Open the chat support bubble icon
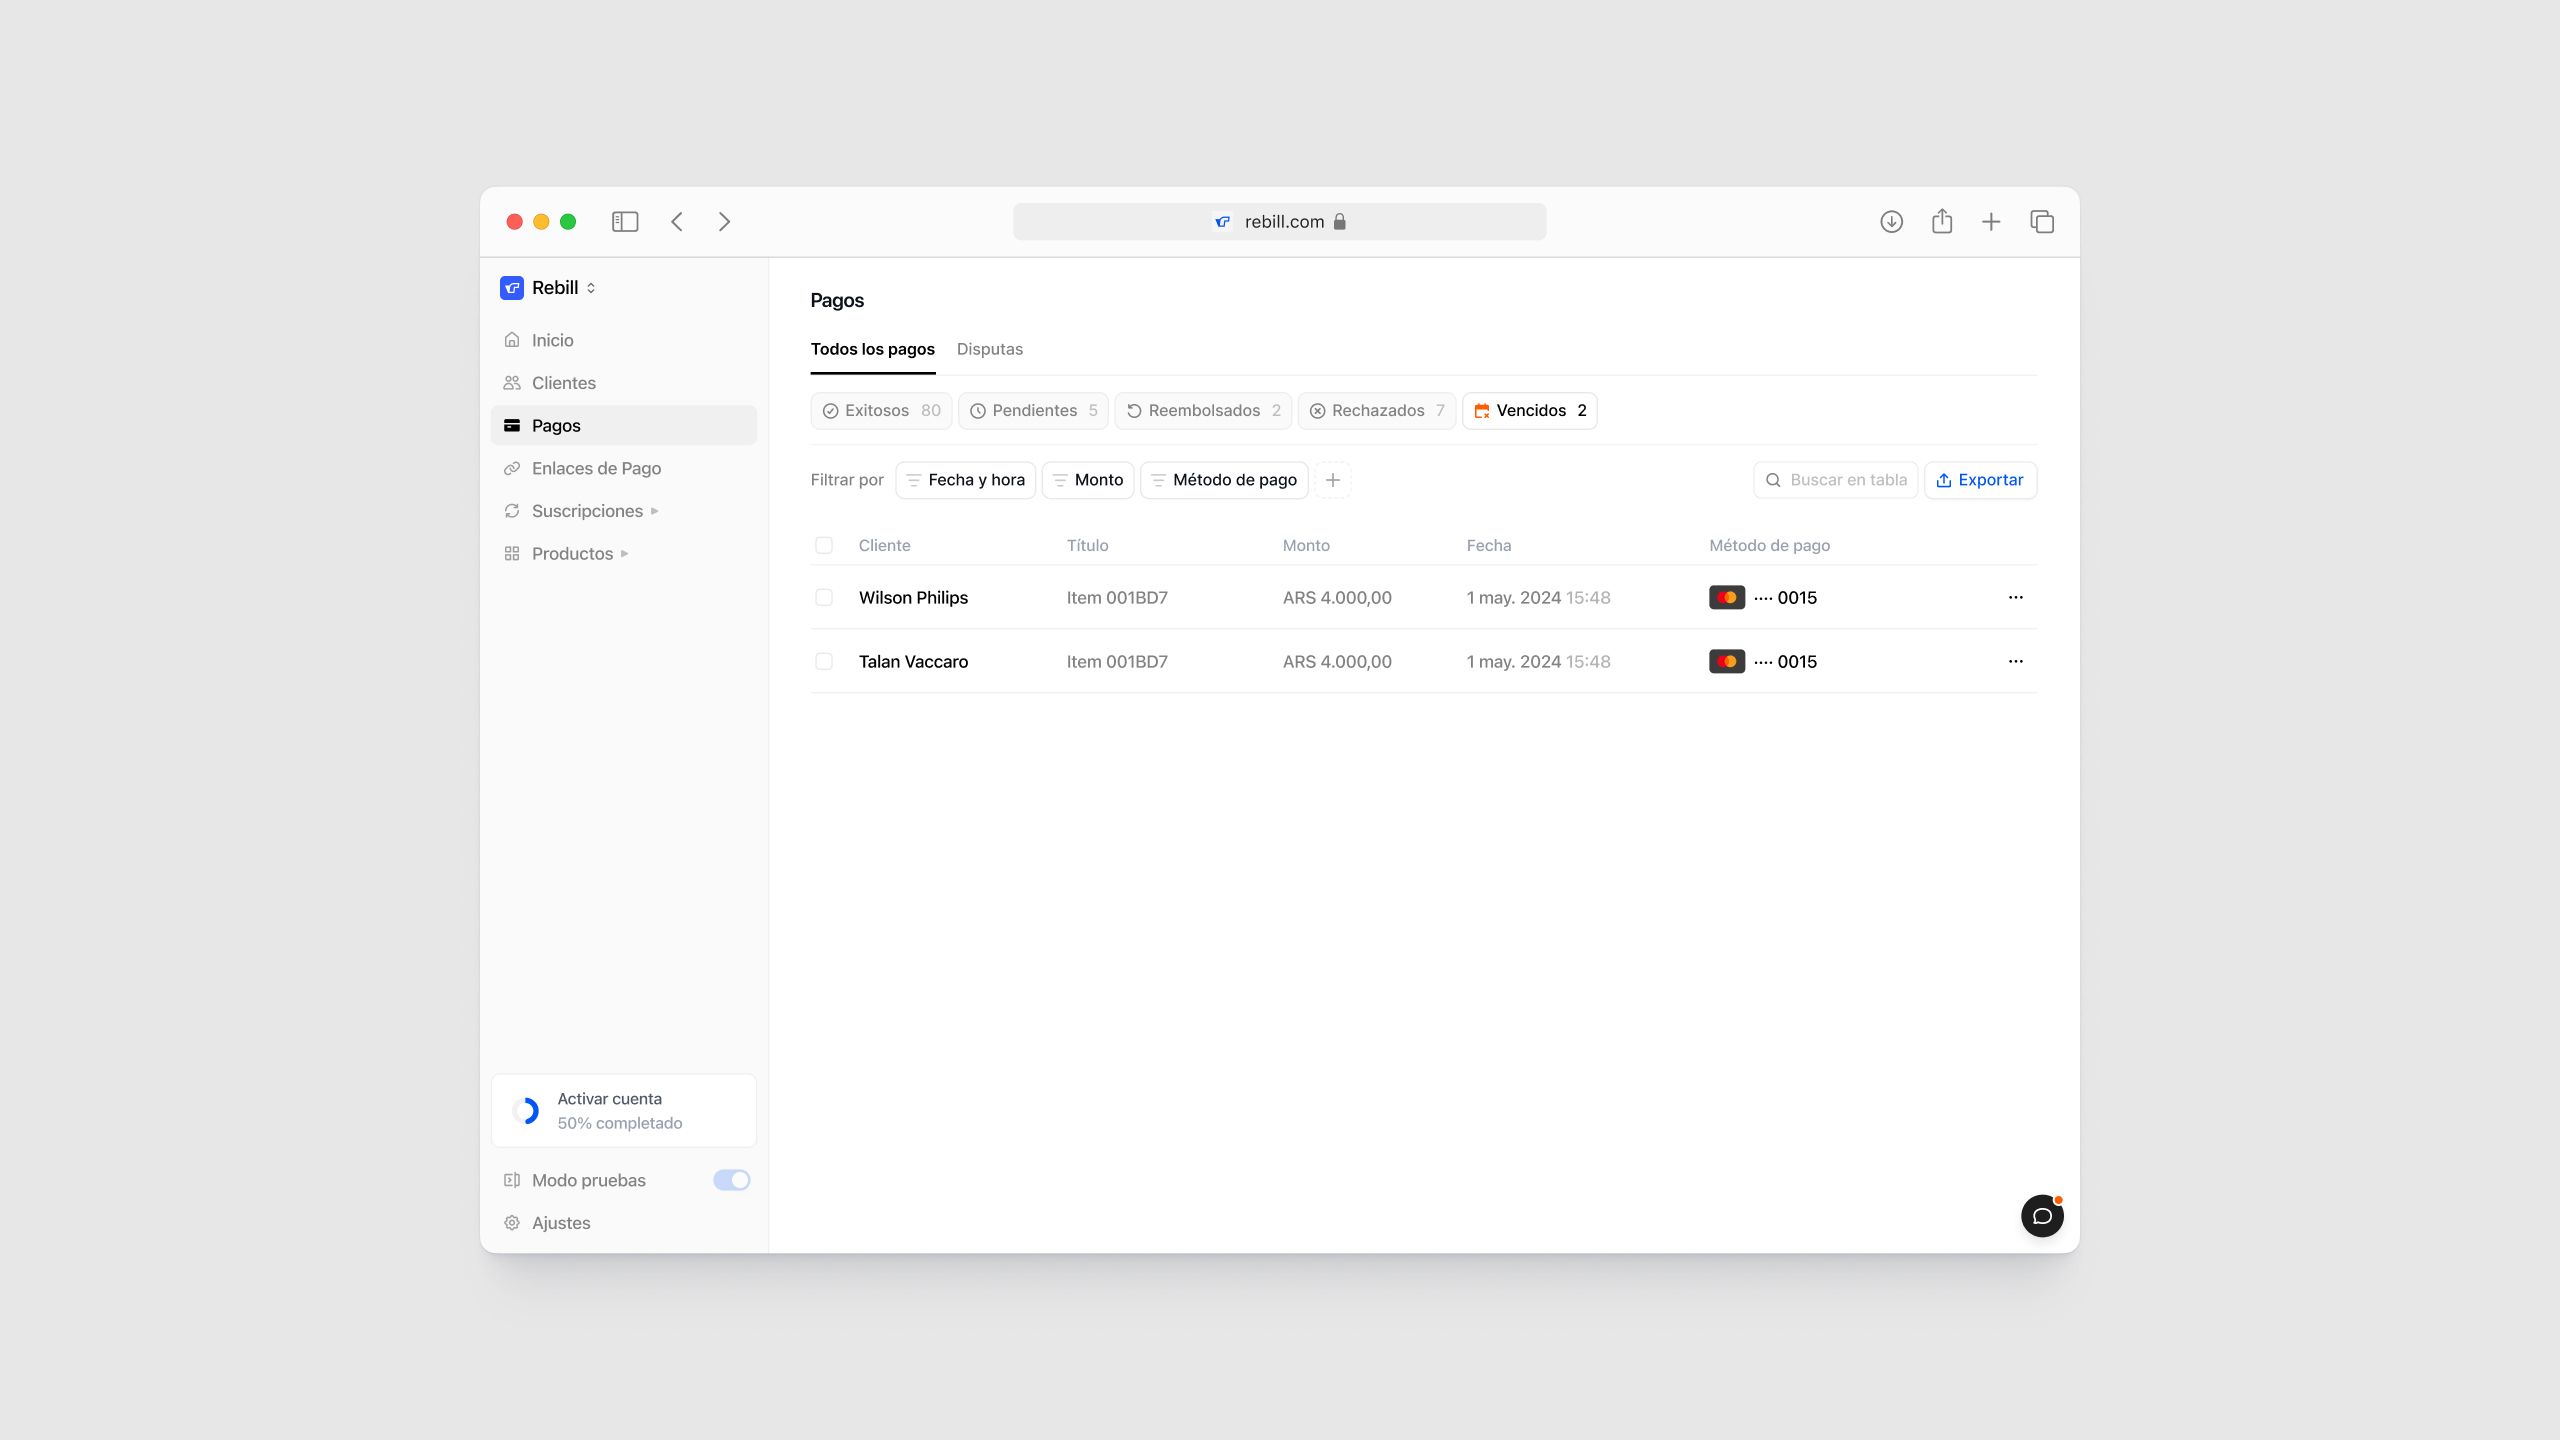 (x=2041, y=1215)
